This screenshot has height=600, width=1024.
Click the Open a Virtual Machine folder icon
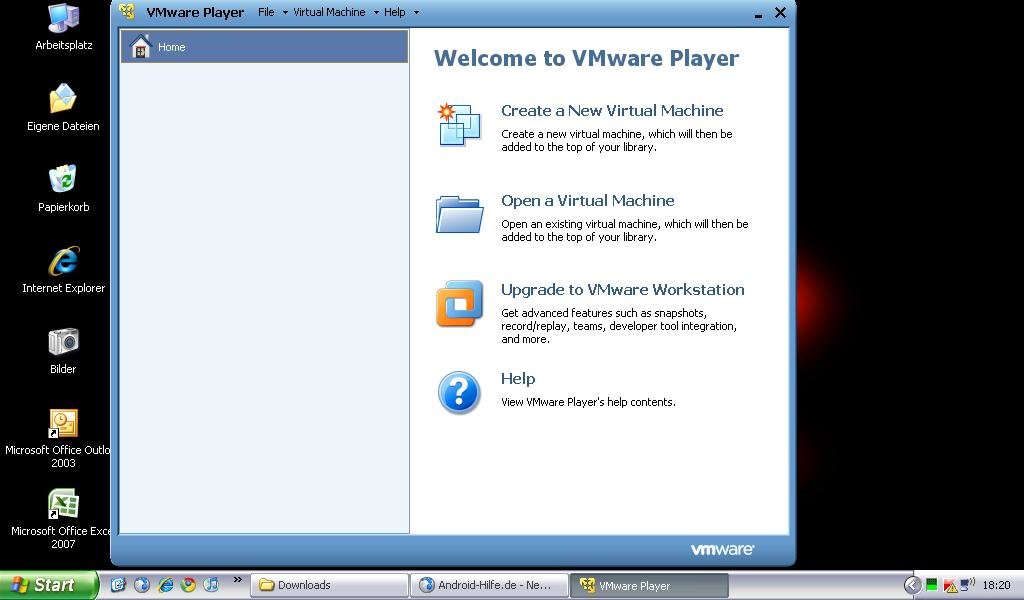[459, 214]
